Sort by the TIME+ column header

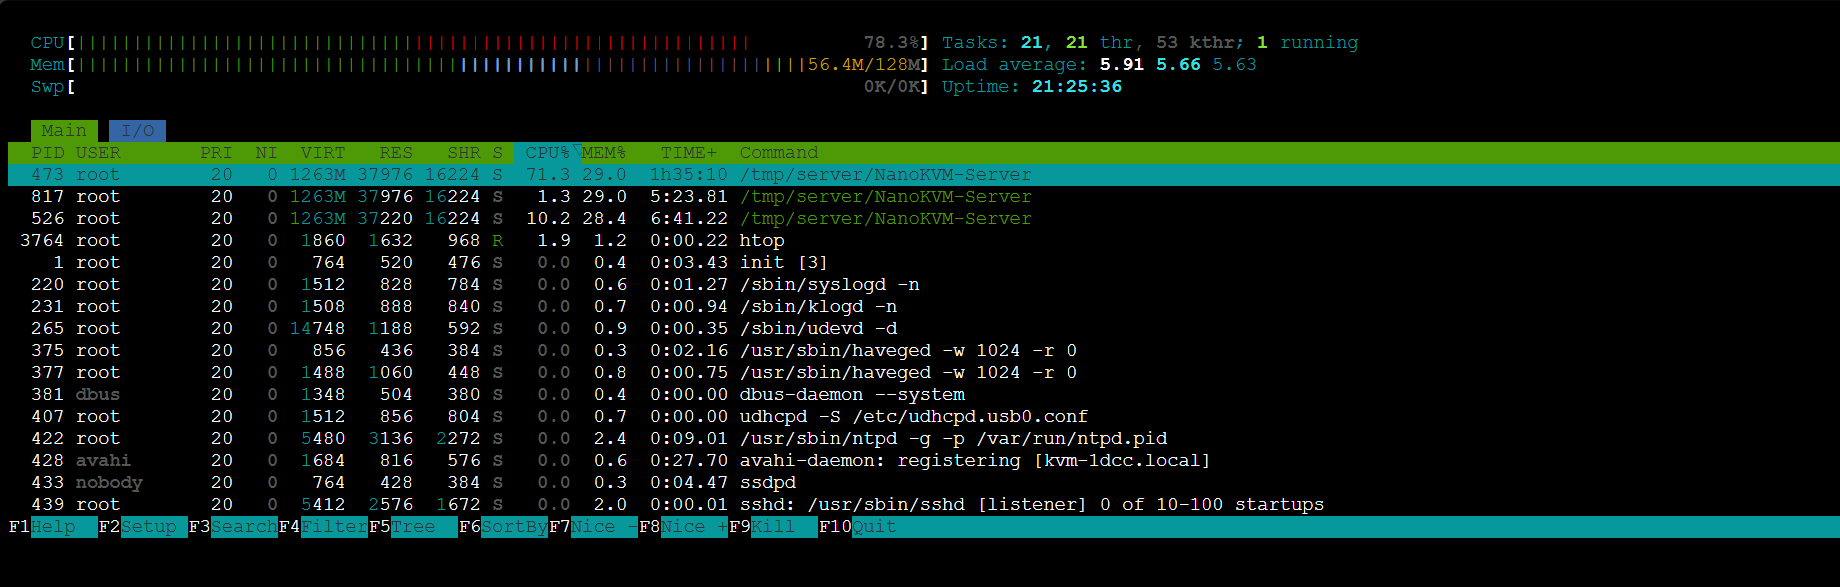(688, 153)
